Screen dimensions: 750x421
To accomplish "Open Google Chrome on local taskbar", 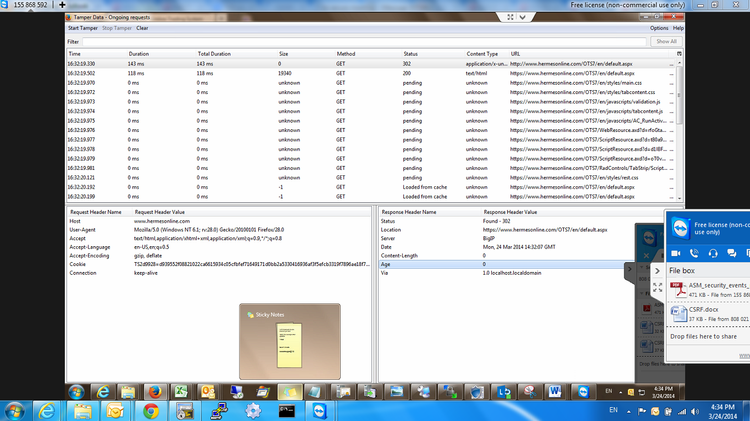I will click(151, 411).
